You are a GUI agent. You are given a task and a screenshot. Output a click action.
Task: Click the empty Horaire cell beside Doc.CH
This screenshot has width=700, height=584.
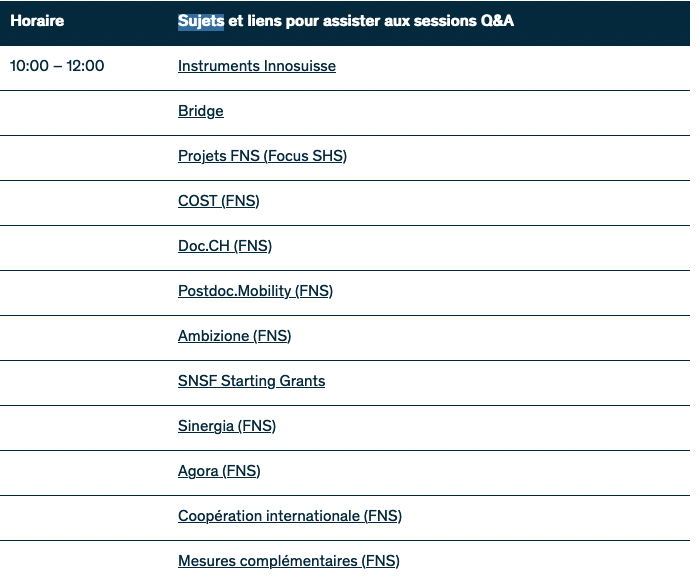click(x=85, y=246)
